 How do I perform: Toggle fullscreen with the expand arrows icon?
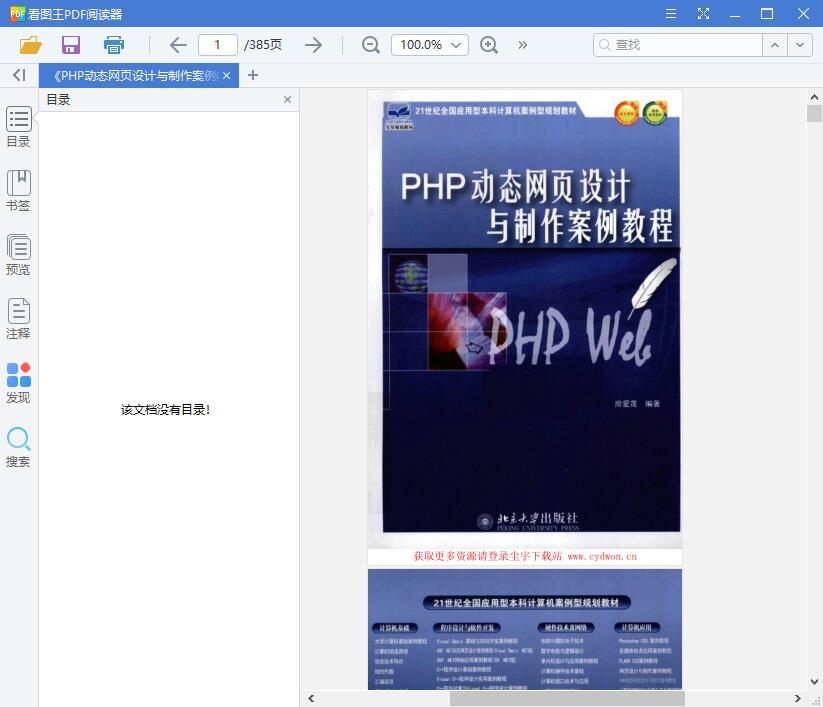coord(703,14)
